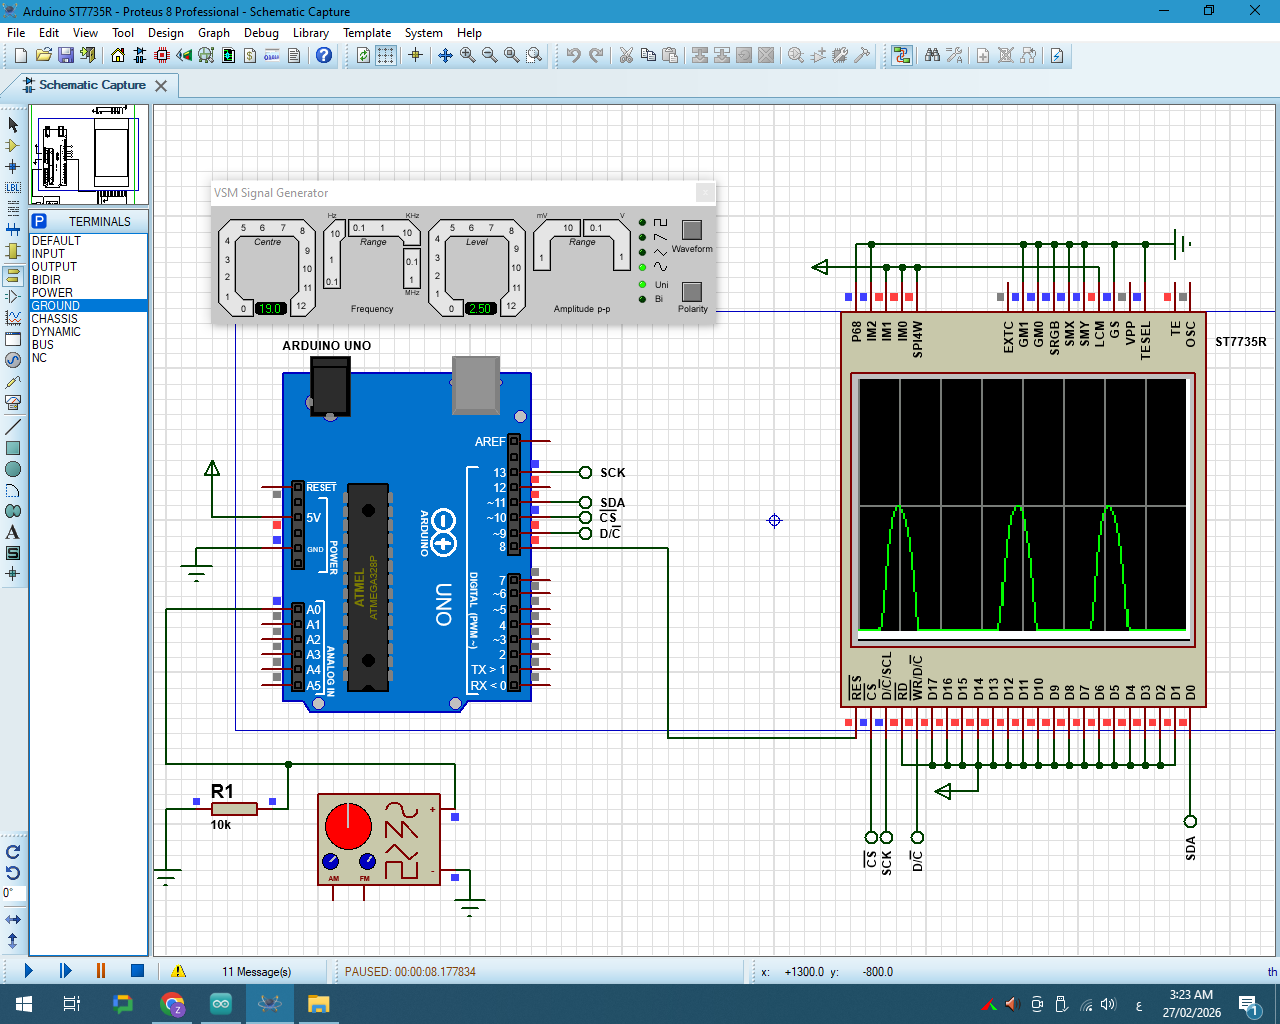This screenshot has width=1280, height=1024.
Task: Toggle the Wire Autorouter icon
Action: 902,55
